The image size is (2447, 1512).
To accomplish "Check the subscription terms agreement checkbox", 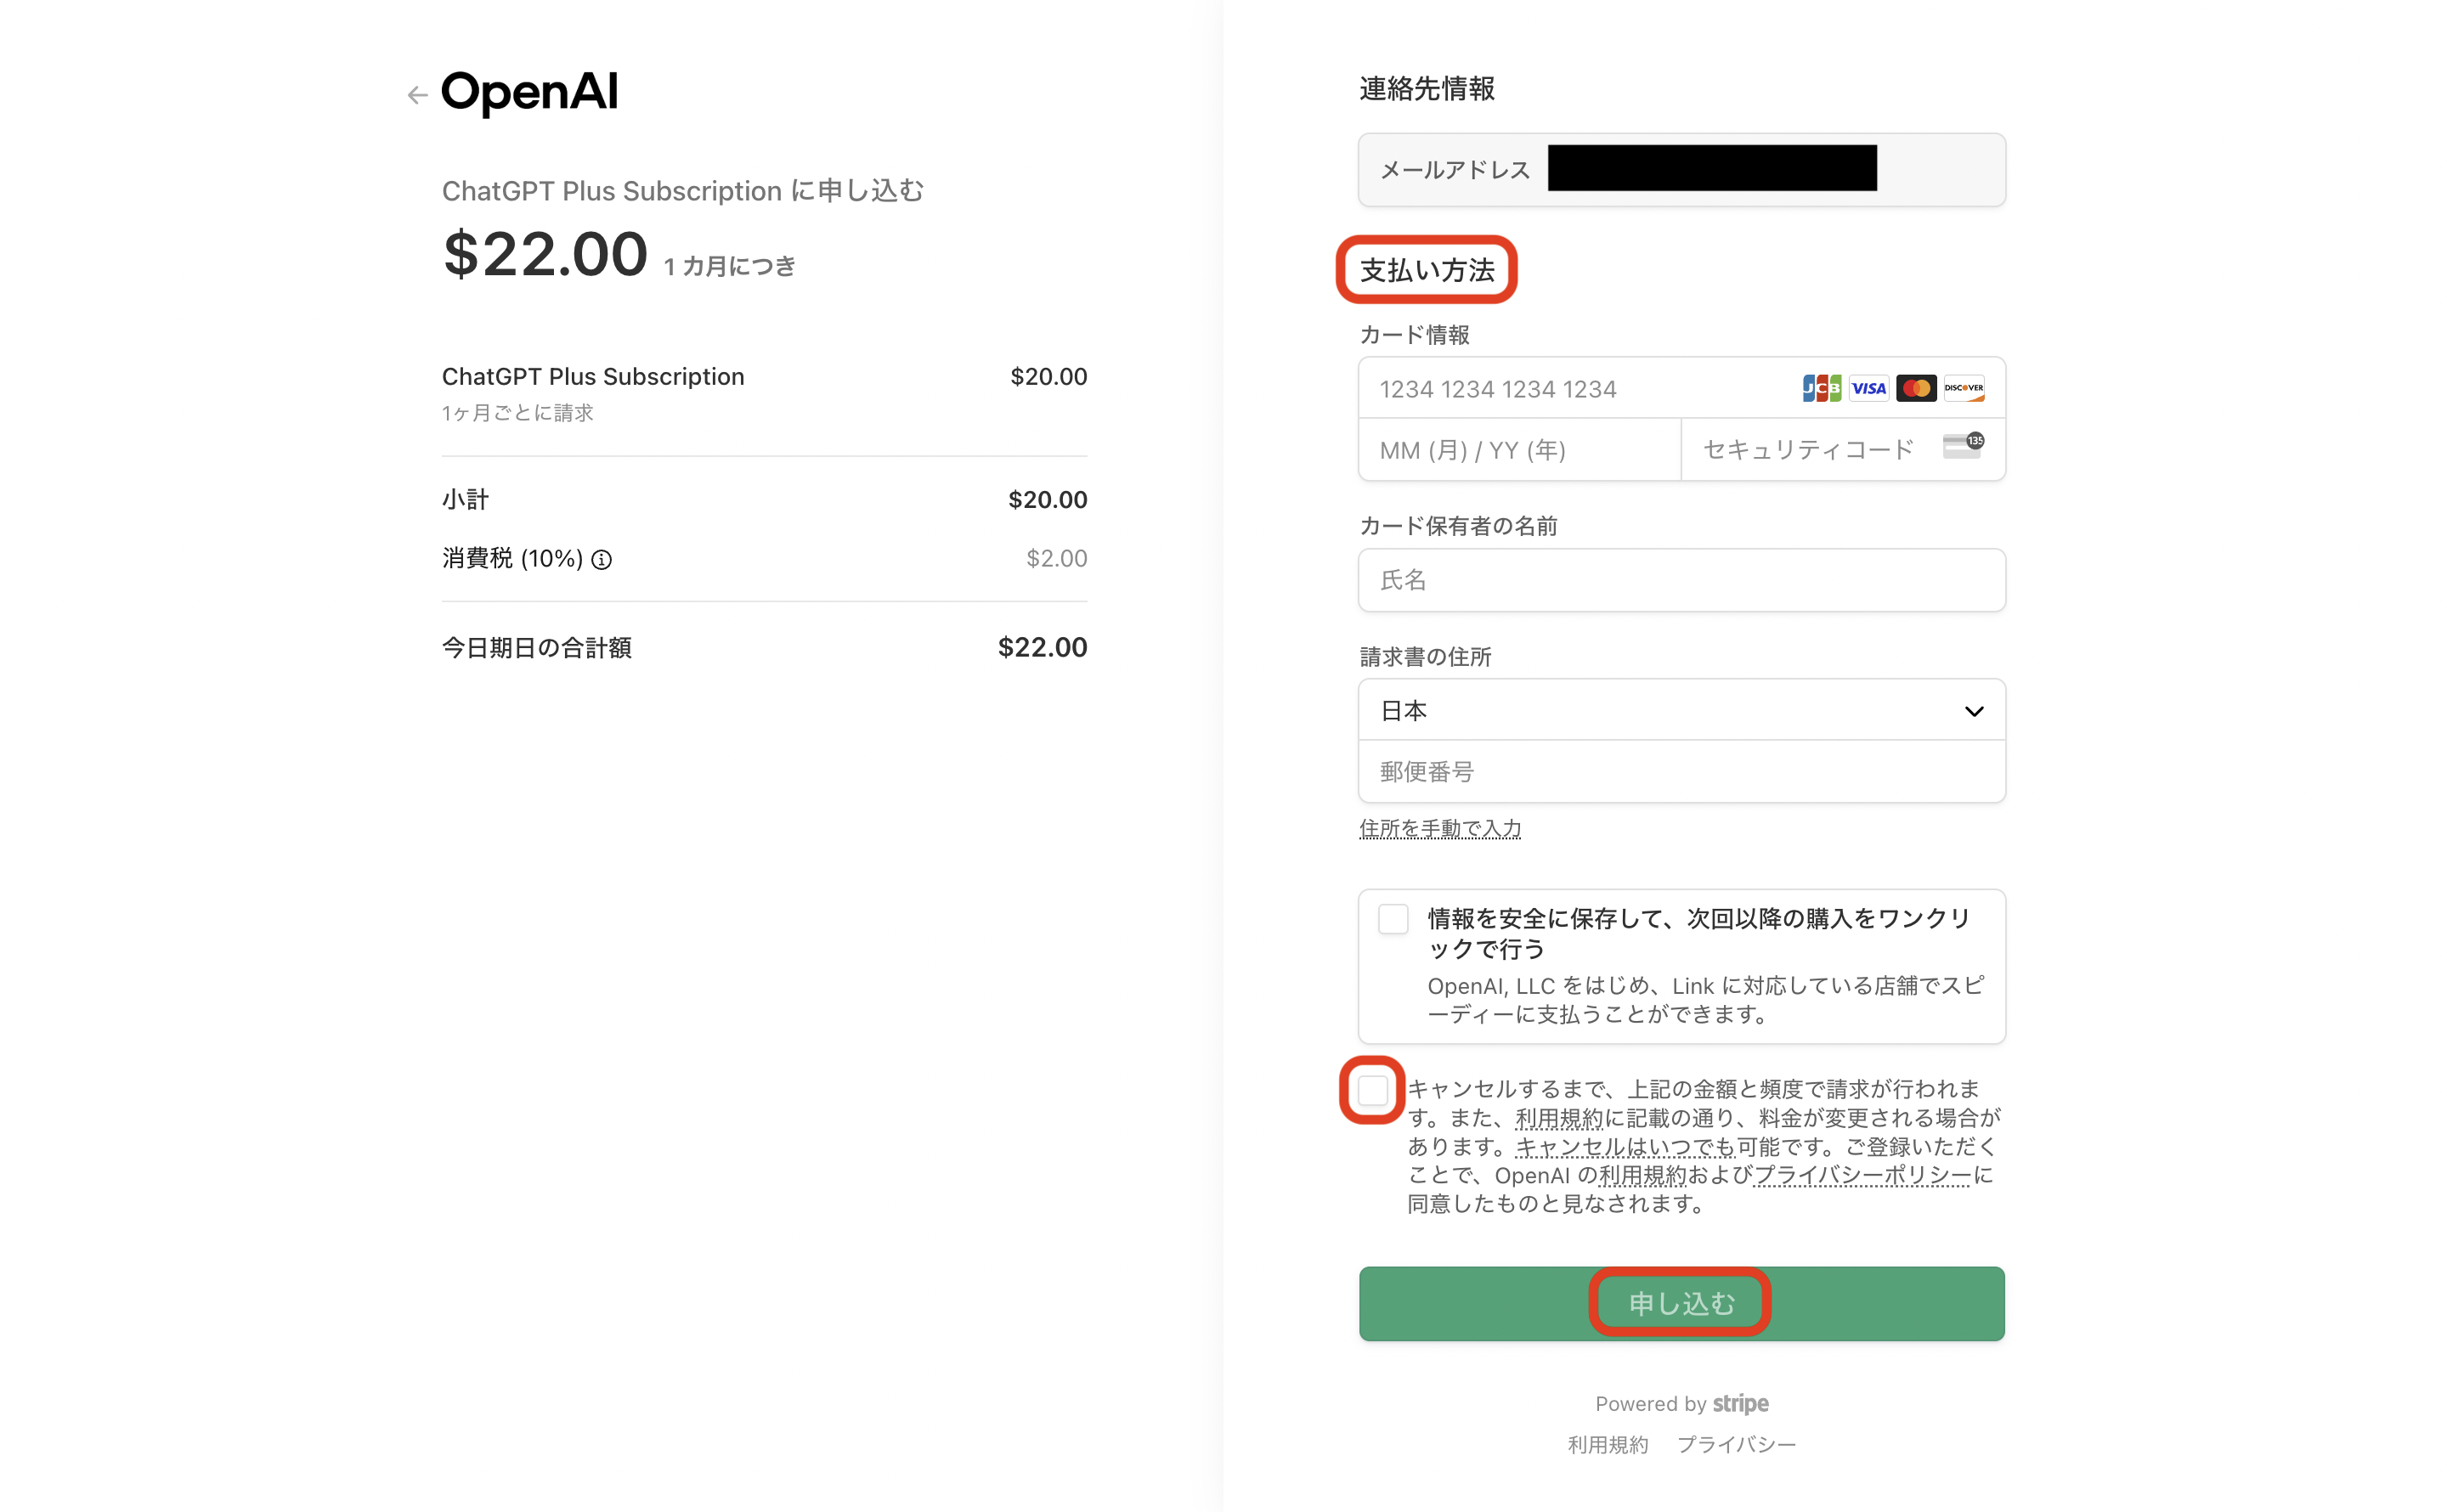I will click(1372, 1090).
